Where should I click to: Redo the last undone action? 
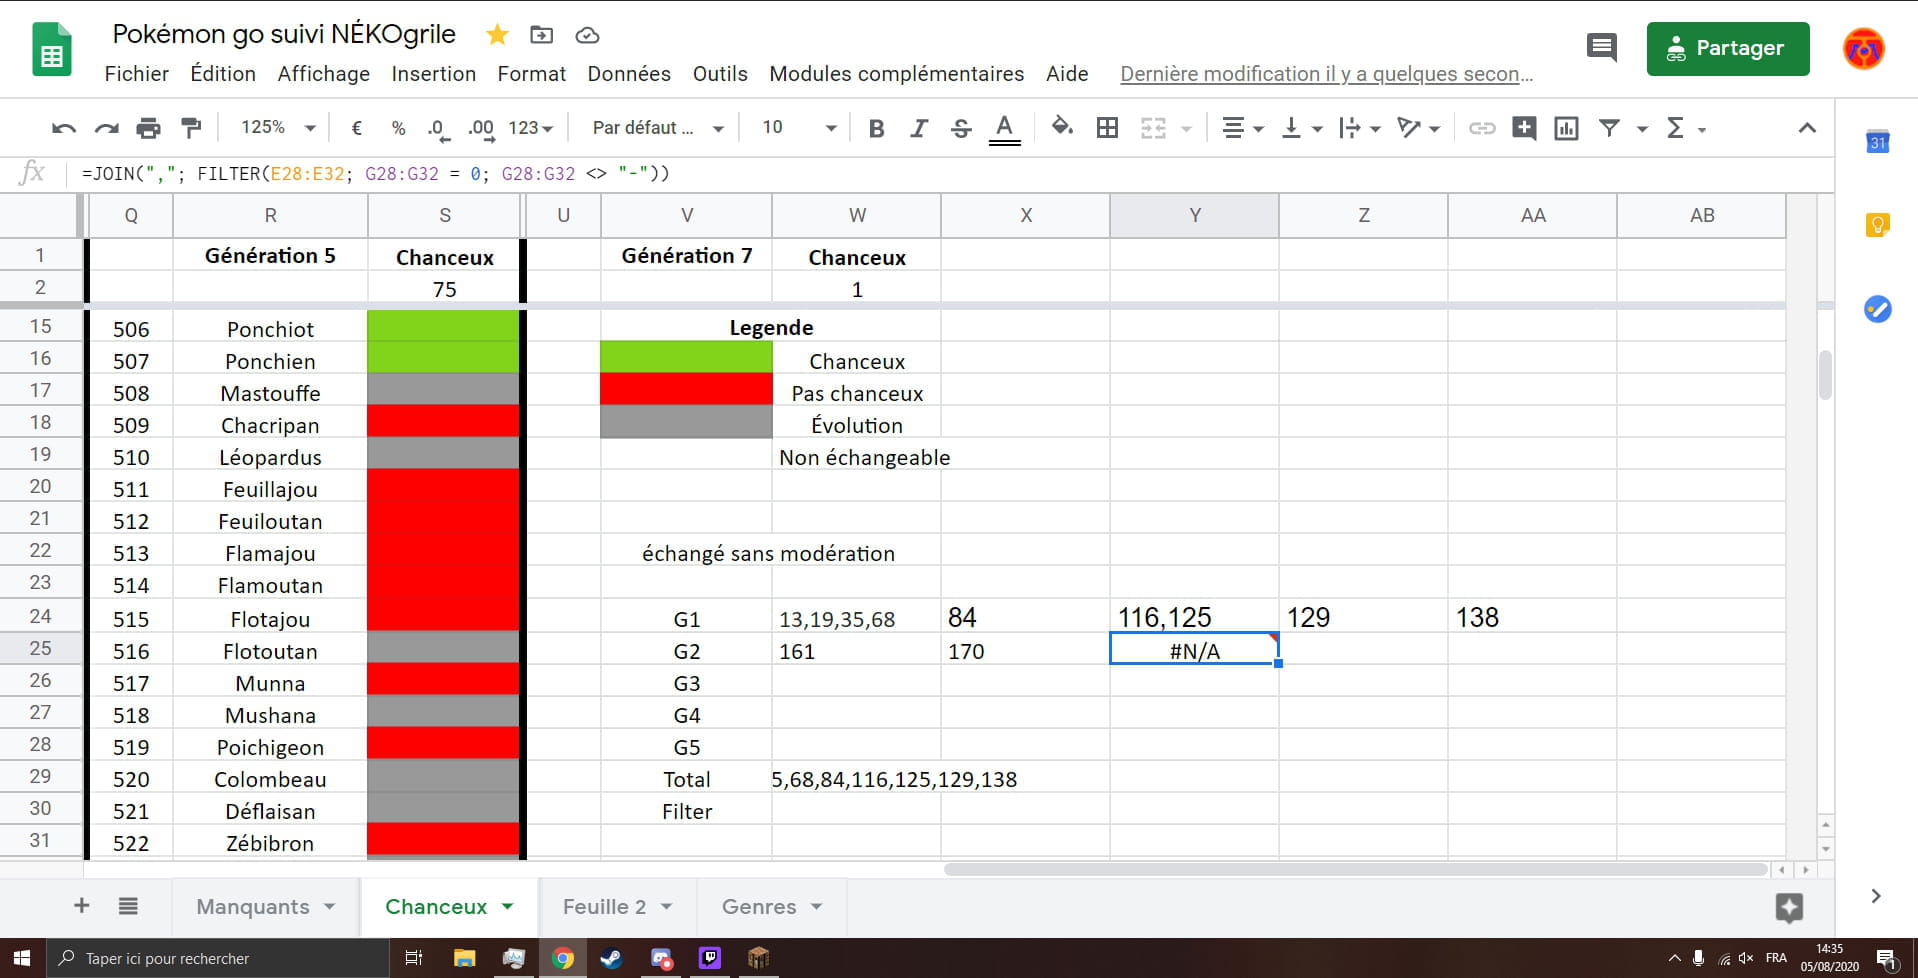[x=106, y=128]
